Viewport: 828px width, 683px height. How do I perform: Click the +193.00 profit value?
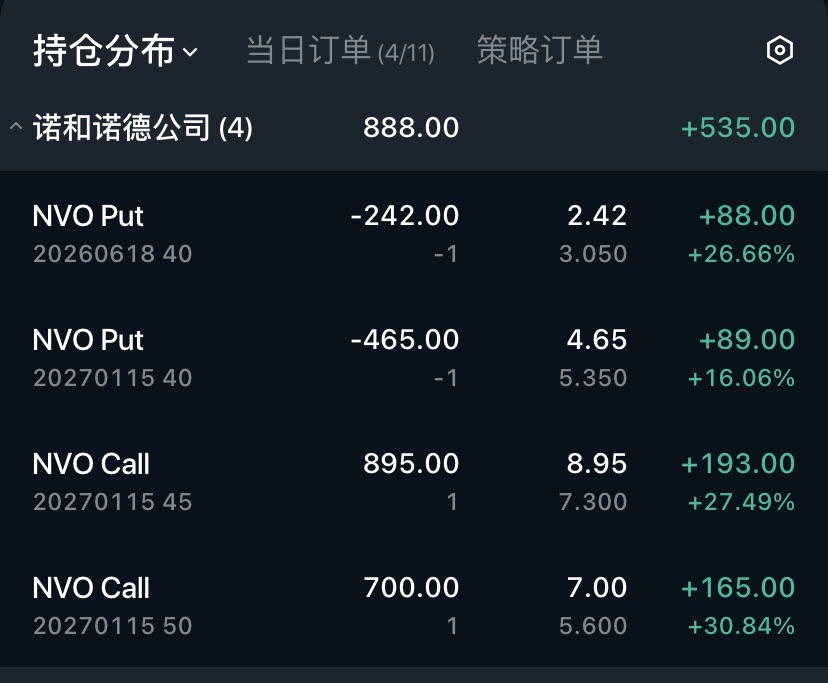pyautogui.click(x=738, y=464)
